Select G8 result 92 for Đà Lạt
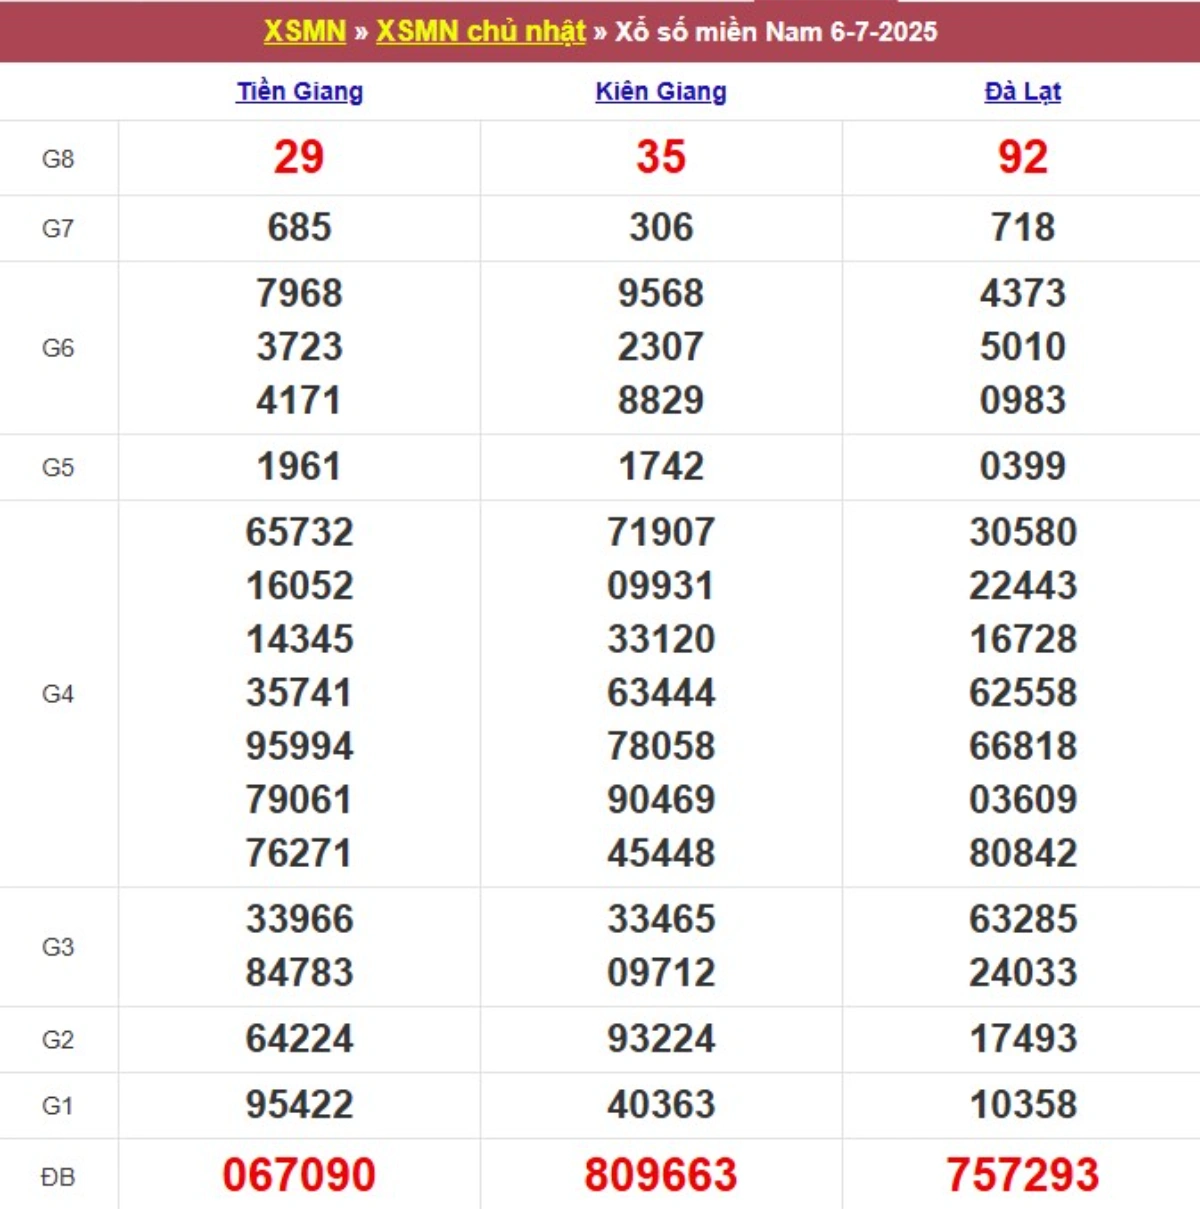This screenshot has height=1209, width=1200. (x=1023, y=157)
